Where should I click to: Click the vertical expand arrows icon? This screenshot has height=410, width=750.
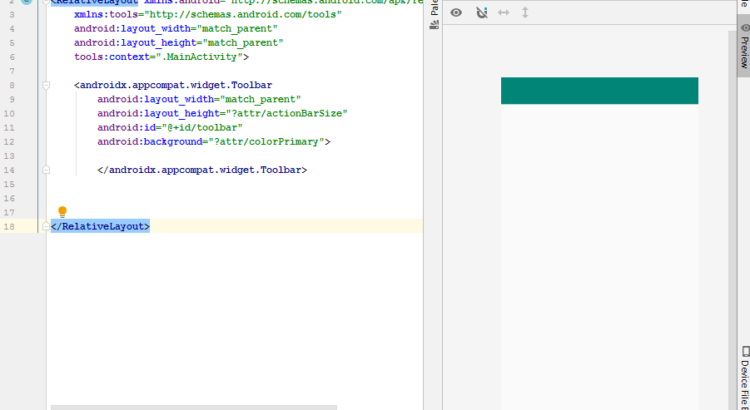tap(526, 12)
